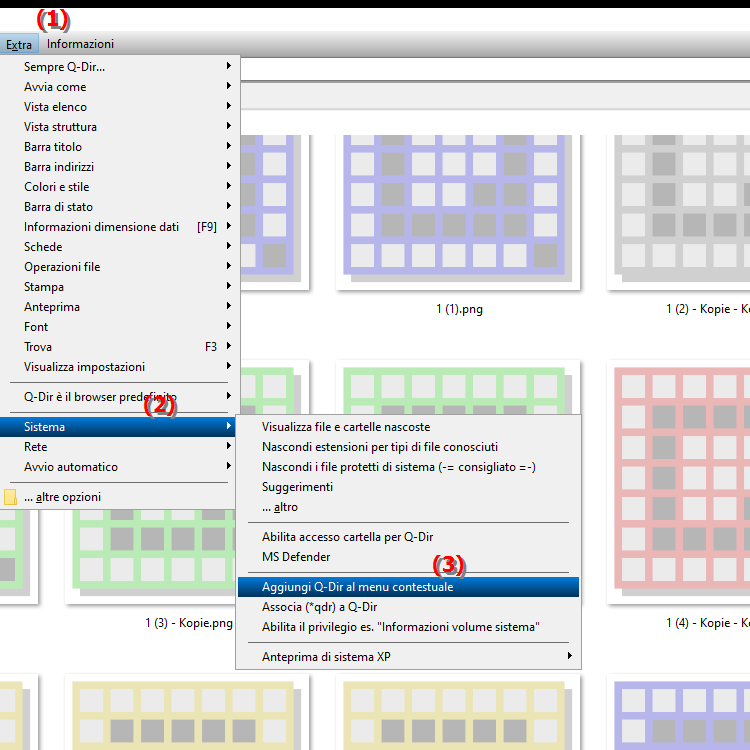Expand the Barra titolo submenu

(120, 147)
